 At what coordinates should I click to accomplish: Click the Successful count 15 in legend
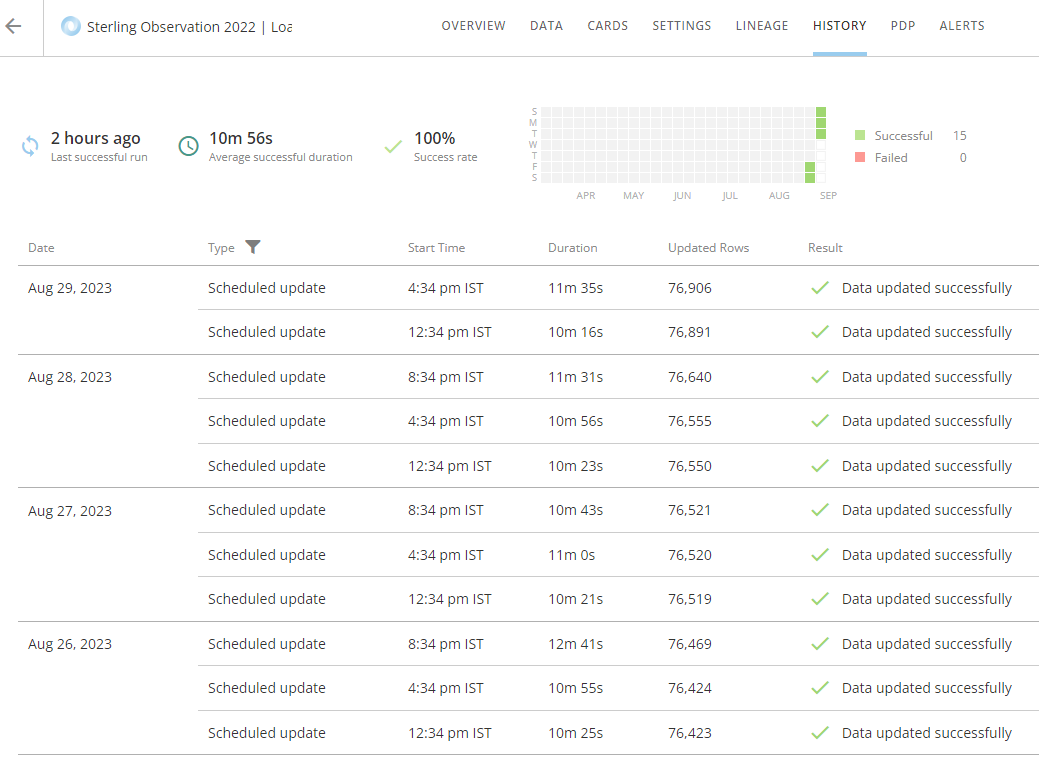click(959, 135)
